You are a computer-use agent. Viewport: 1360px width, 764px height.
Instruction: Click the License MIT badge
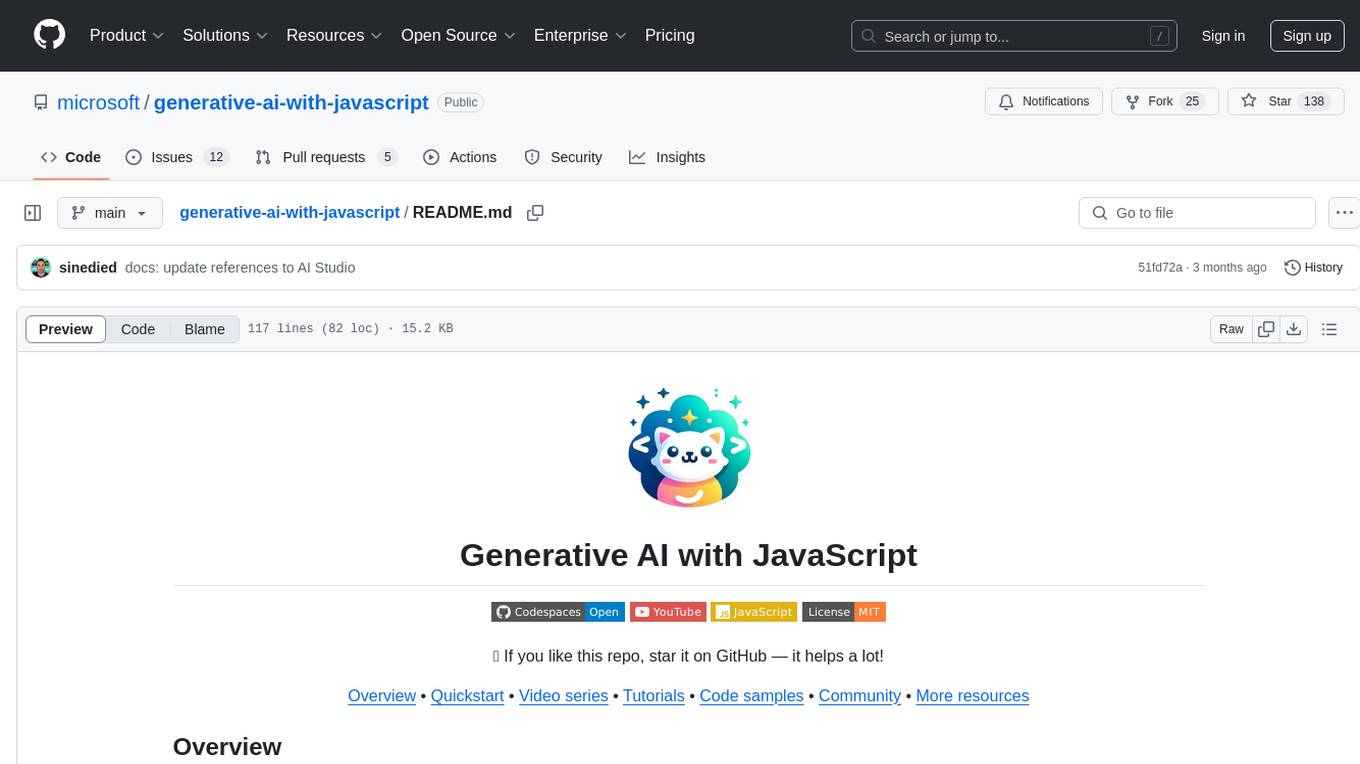tap(844, 612)
